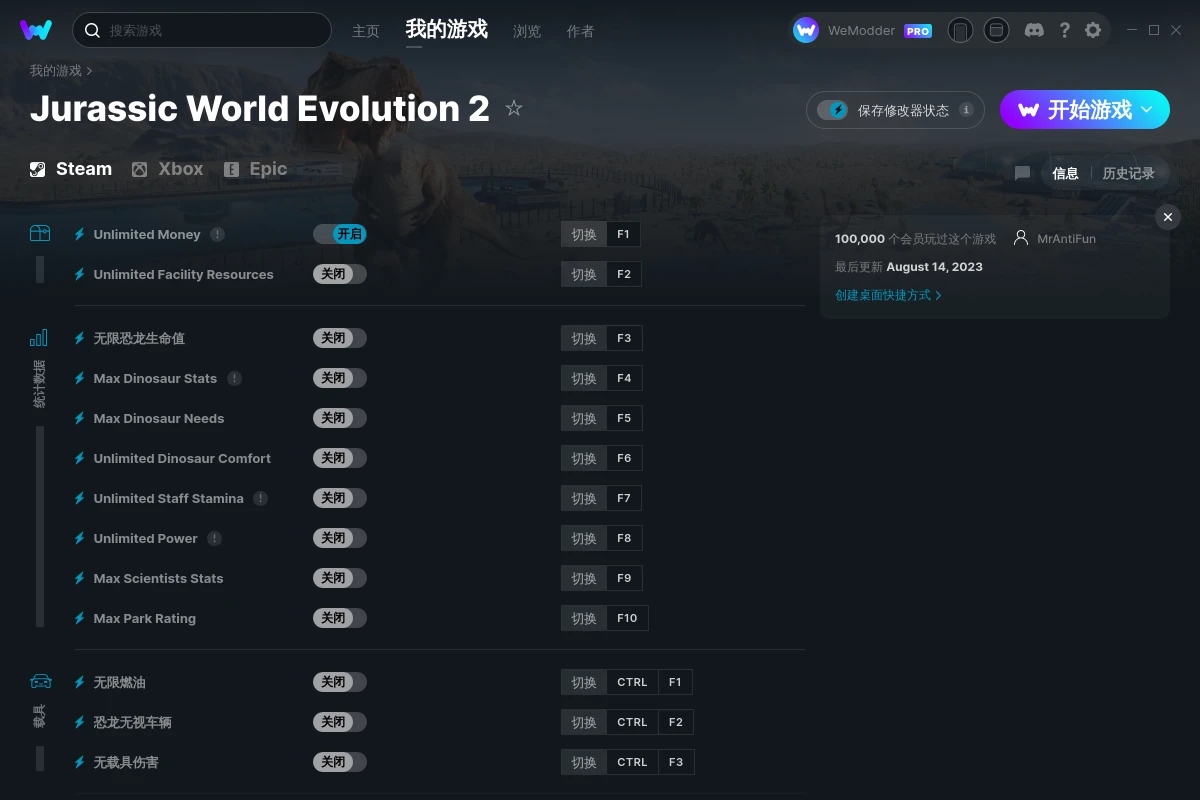Click the PRO badge
1200x800 pixels.
coord(918,31)
